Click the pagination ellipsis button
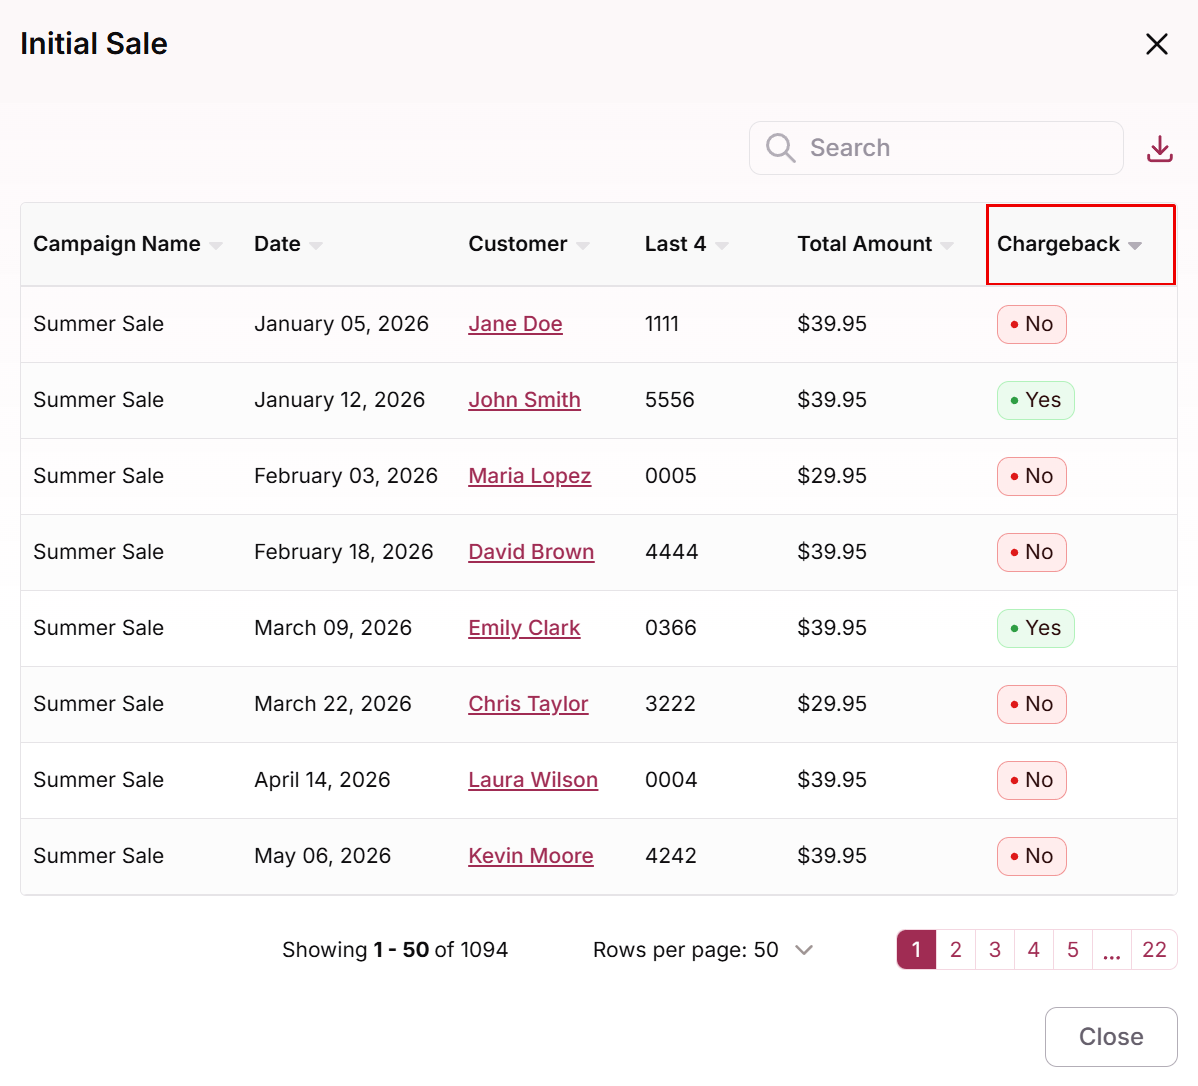Viewport: 1198px width, 1086px height. pos(1111,950)
